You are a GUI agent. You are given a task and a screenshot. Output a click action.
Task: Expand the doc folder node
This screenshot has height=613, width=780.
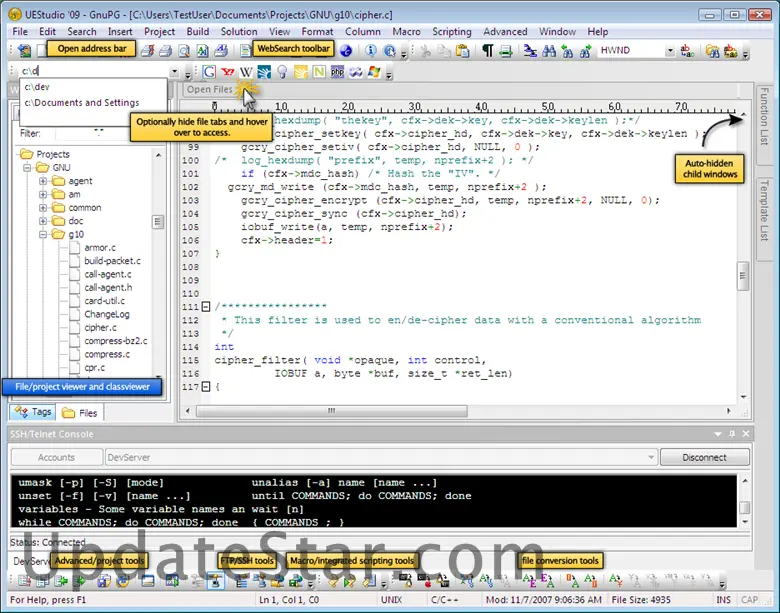click(43, 221)
